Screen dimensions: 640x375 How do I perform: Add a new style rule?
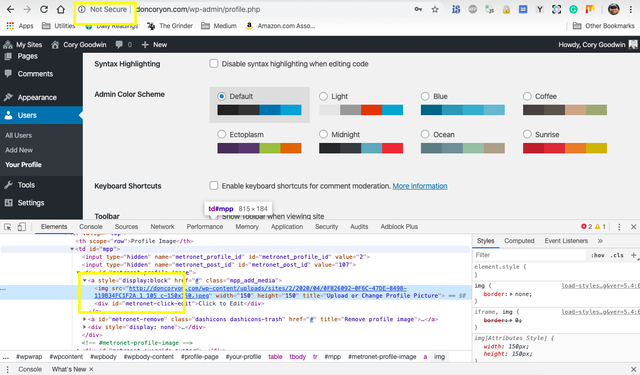(633, 255)
